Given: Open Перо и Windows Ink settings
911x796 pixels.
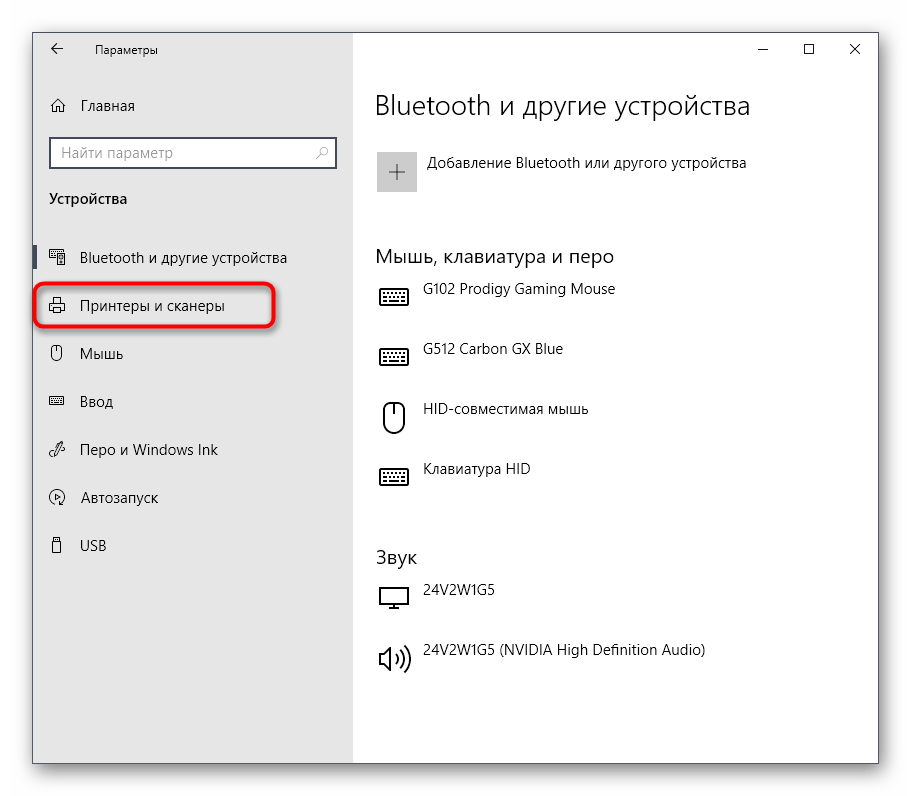Looking at the screenshot, I should pos(148,450).
